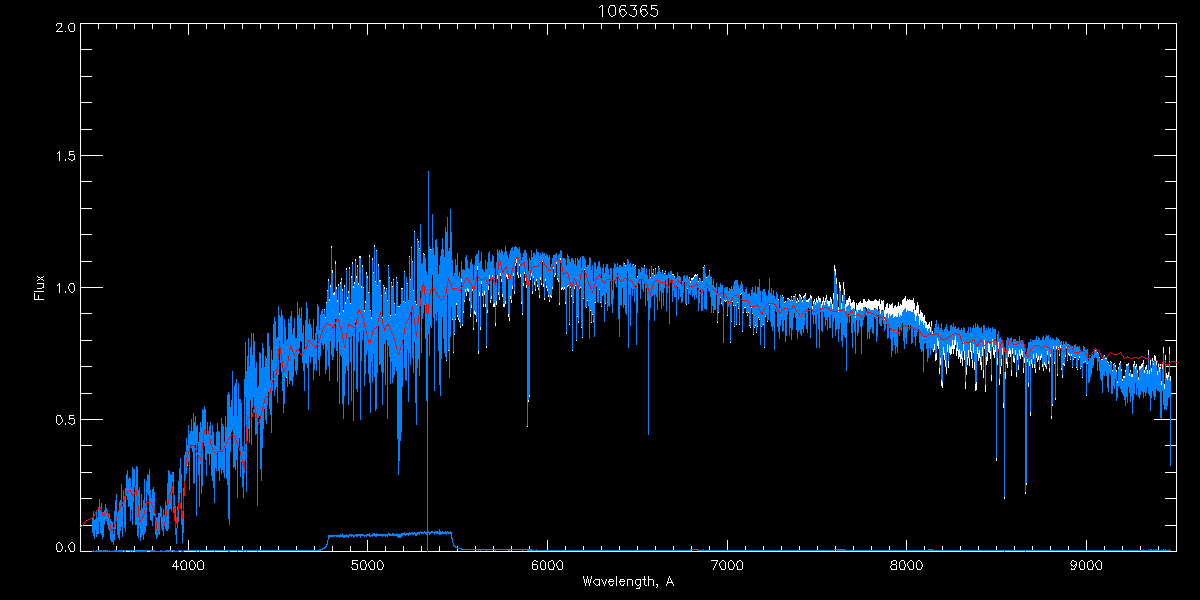Click the tallest flux spike's tip near 5300 Å
This screenshot has height=600, width=1200.
[428, 172]
